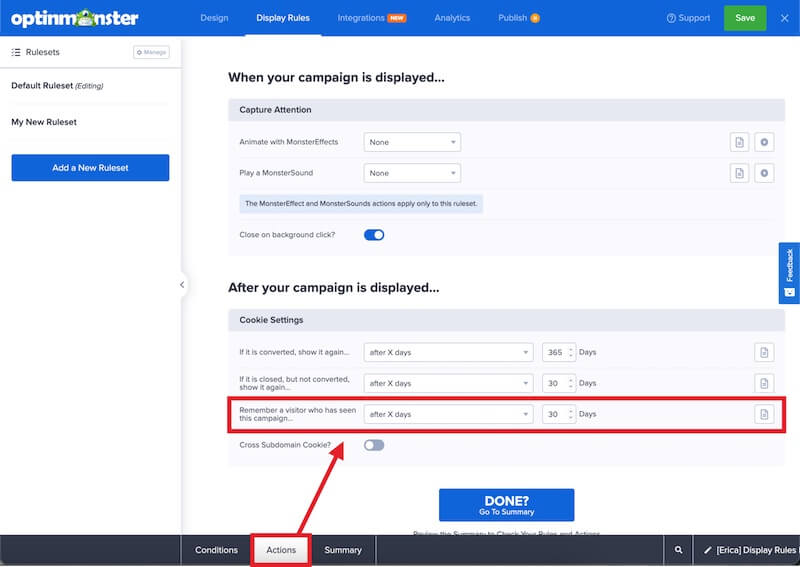Open the document icon for the converted cookie row
Screen dimensions: 800x567
764,352
